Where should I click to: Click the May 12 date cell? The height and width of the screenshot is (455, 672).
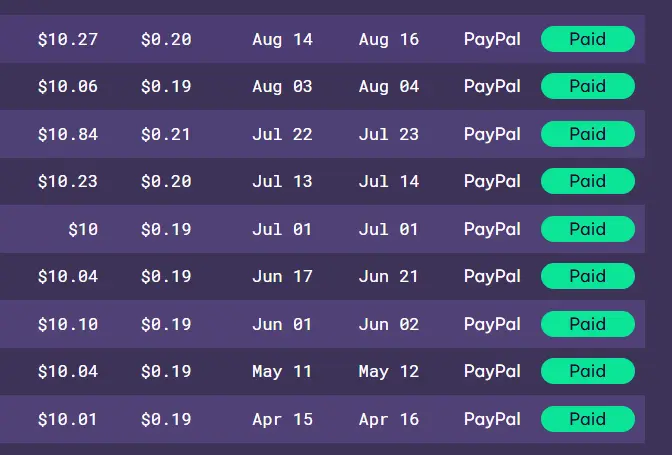388,371
